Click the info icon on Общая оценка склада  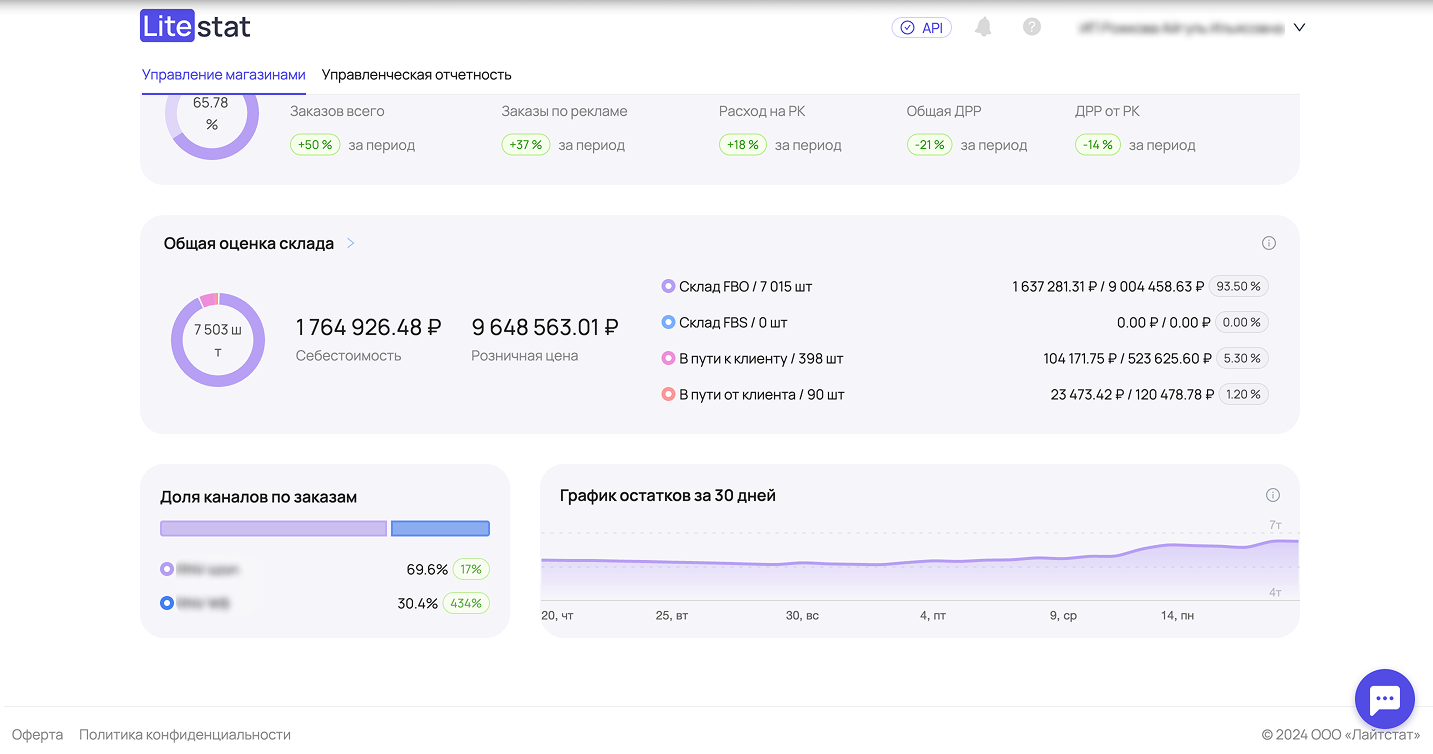[1269, 243]
